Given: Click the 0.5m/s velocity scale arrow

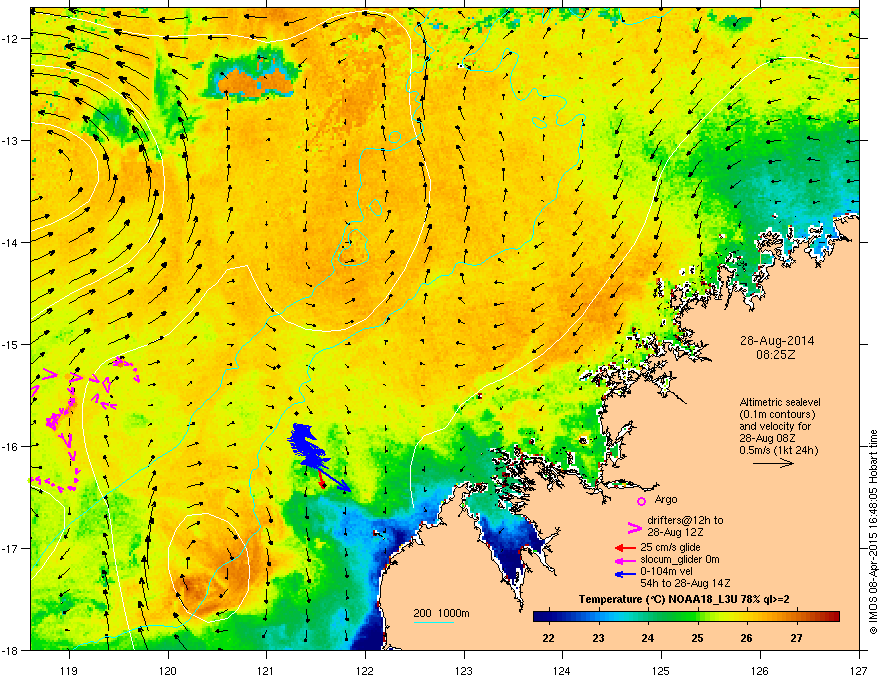Looking at the screenshot, I should pos(773,463).
